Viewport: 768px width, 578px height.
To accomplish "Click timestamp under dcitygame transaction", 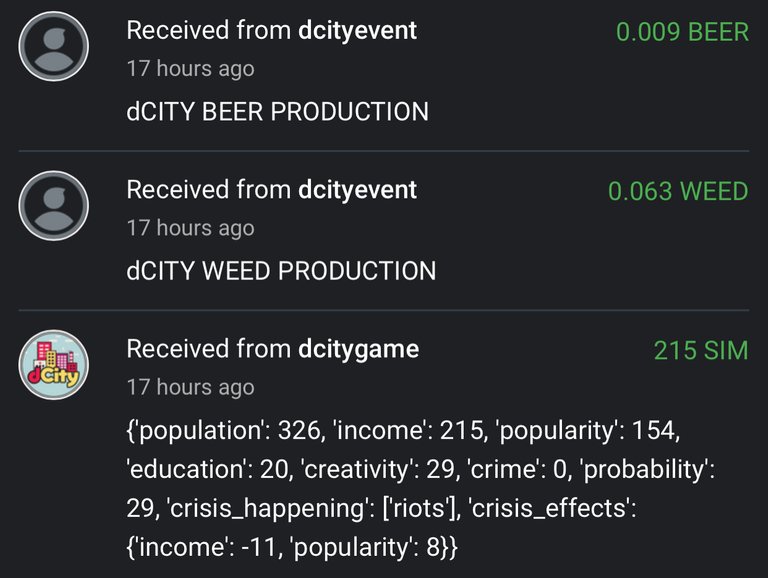I will pyautogui.click(x=191, y=387).
